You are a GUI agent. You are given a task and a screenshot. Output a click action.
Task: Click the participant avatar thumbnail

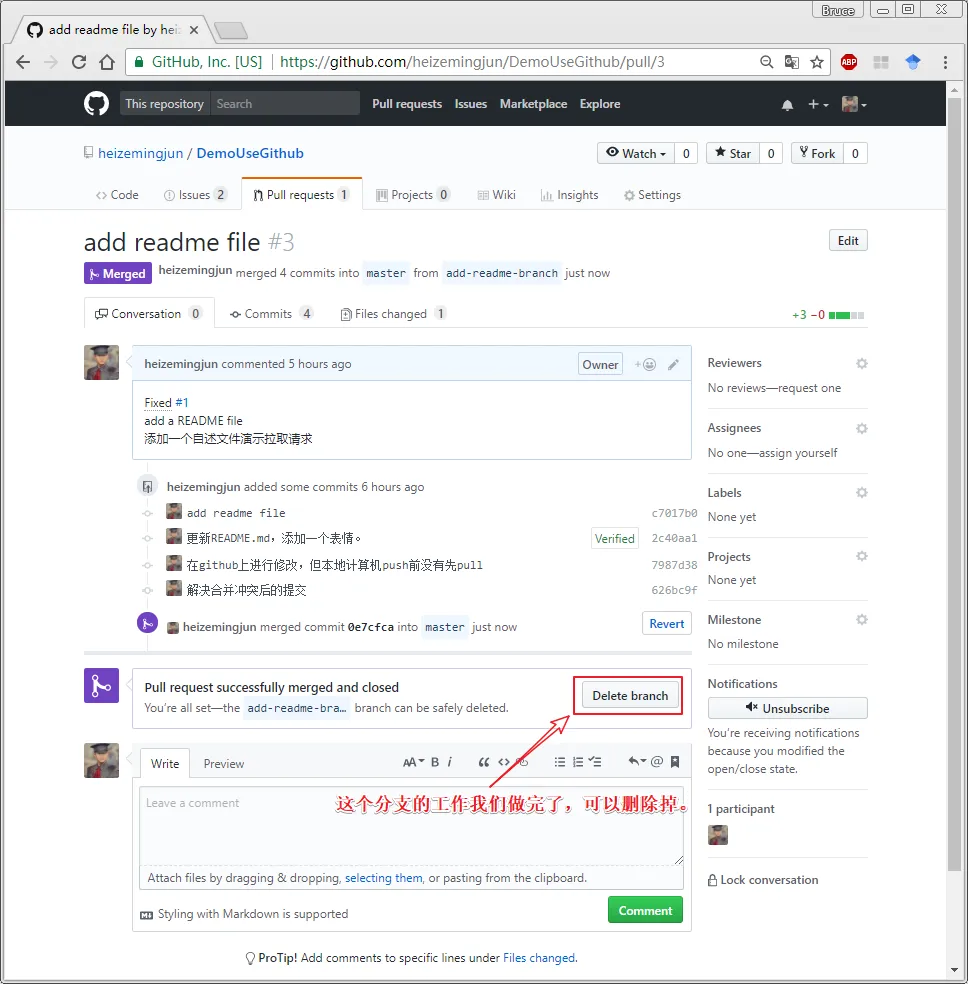tap(718, 835)
